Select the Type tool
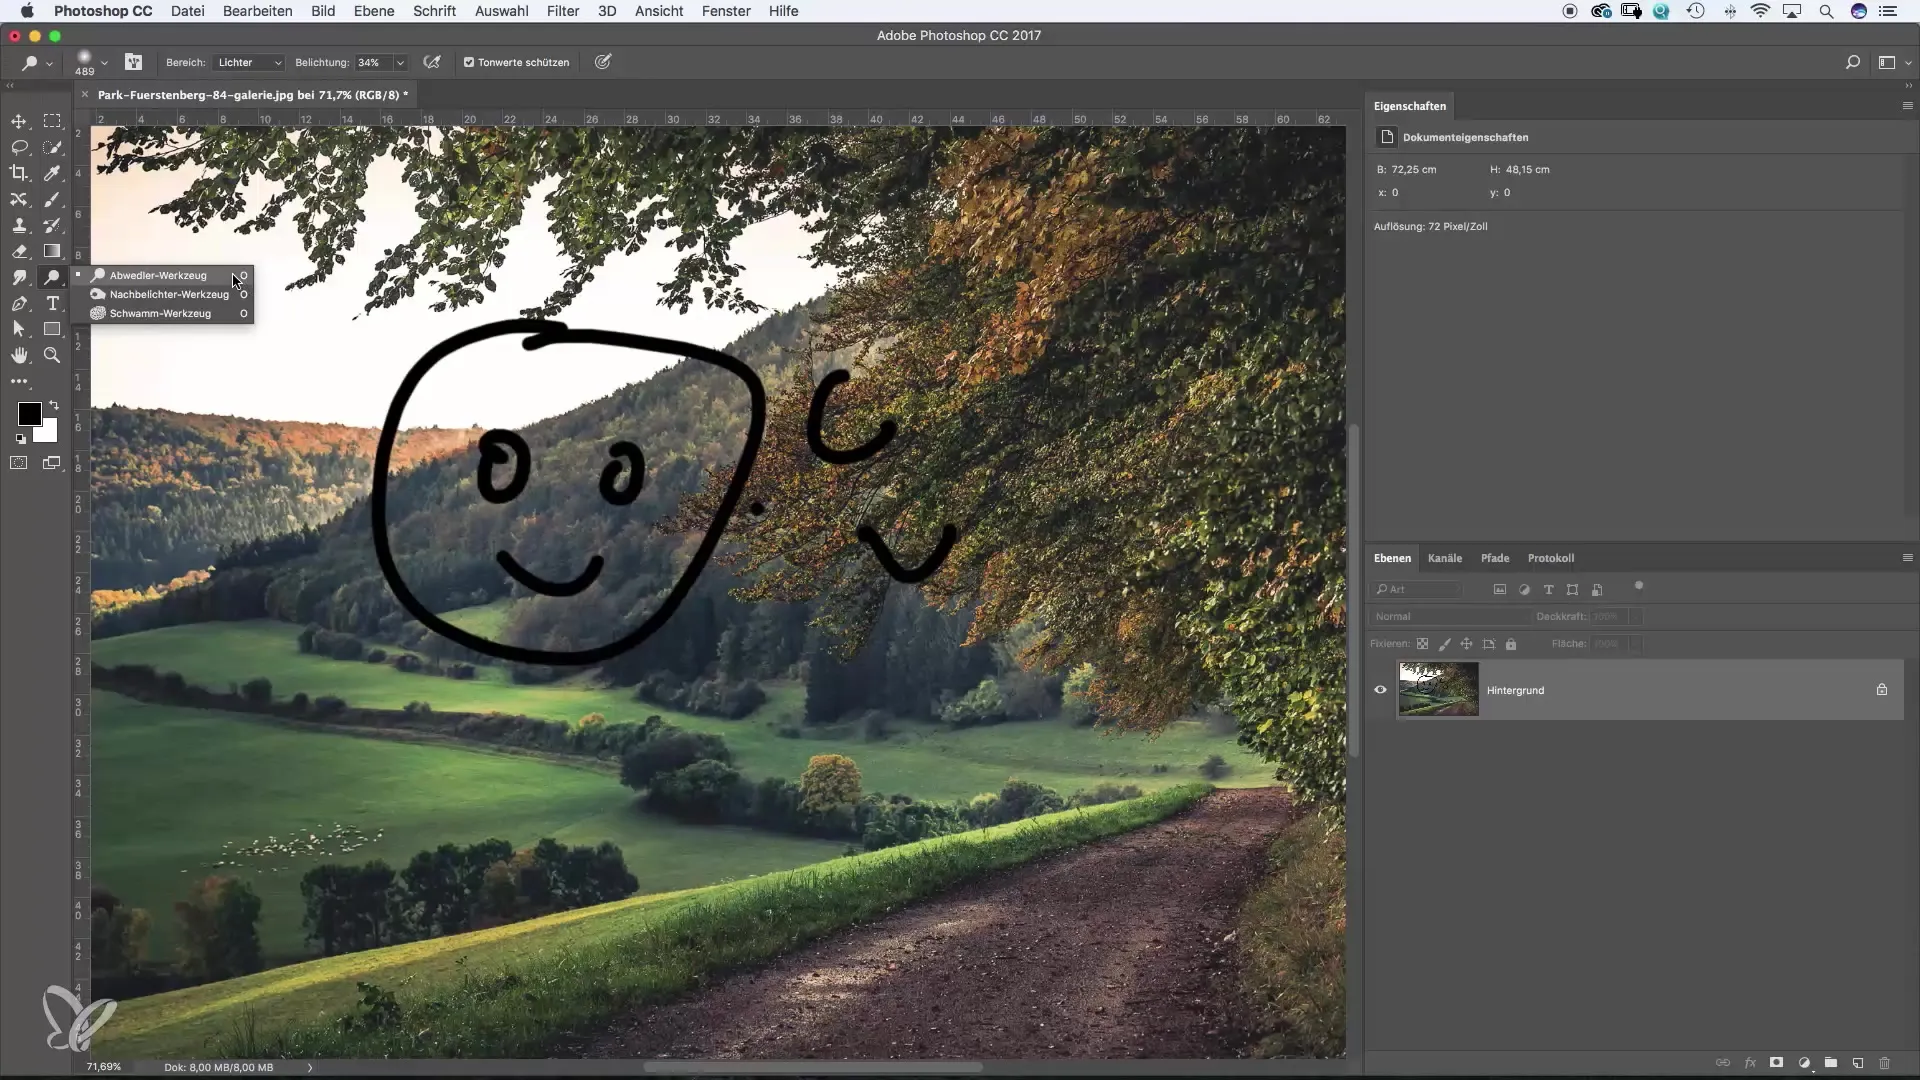1920x1080 pixels. point(52,303)
